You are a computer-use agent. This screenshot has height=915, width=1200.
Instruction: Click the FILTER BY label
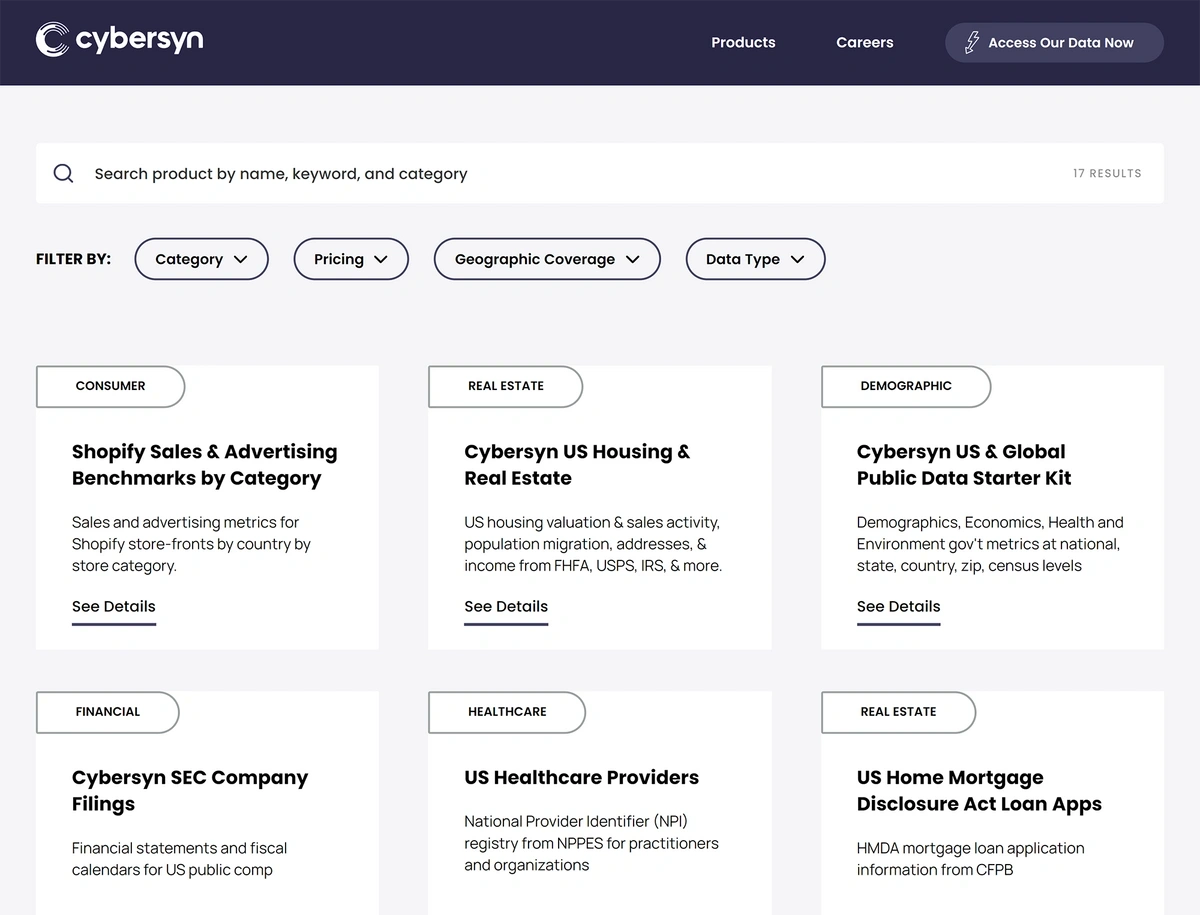tap(73, 259)
